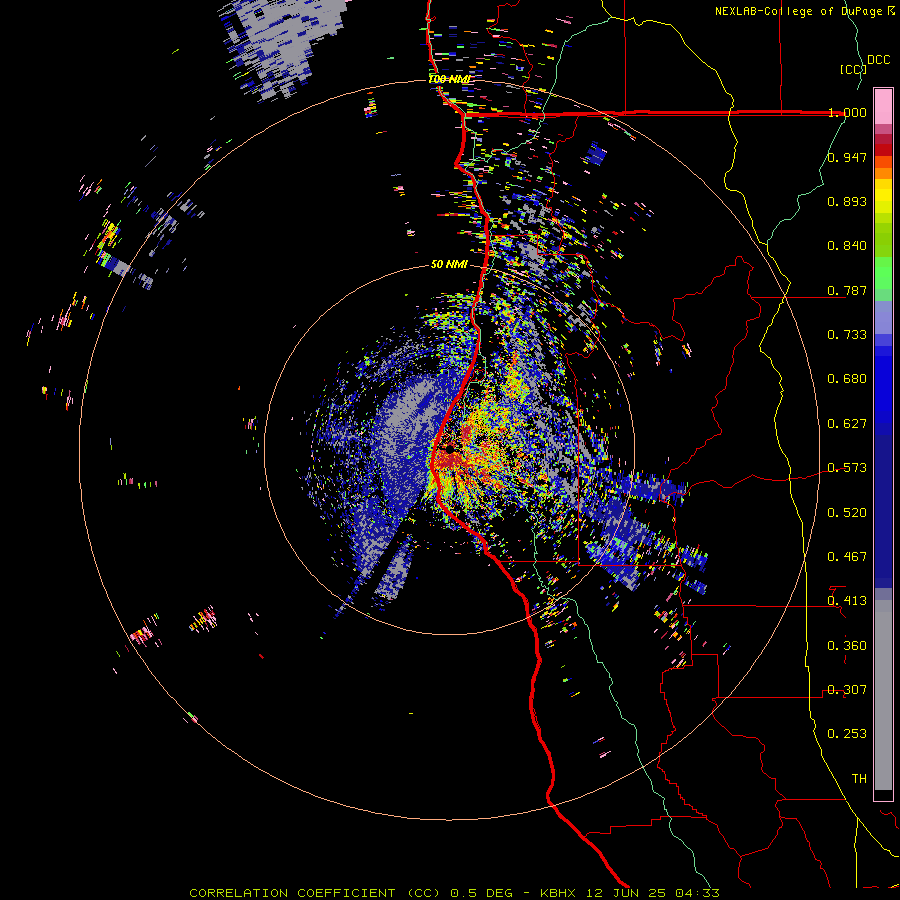900x900 pixels.
Task: Click the 0.467 color scale value
Action: point(847,557)
